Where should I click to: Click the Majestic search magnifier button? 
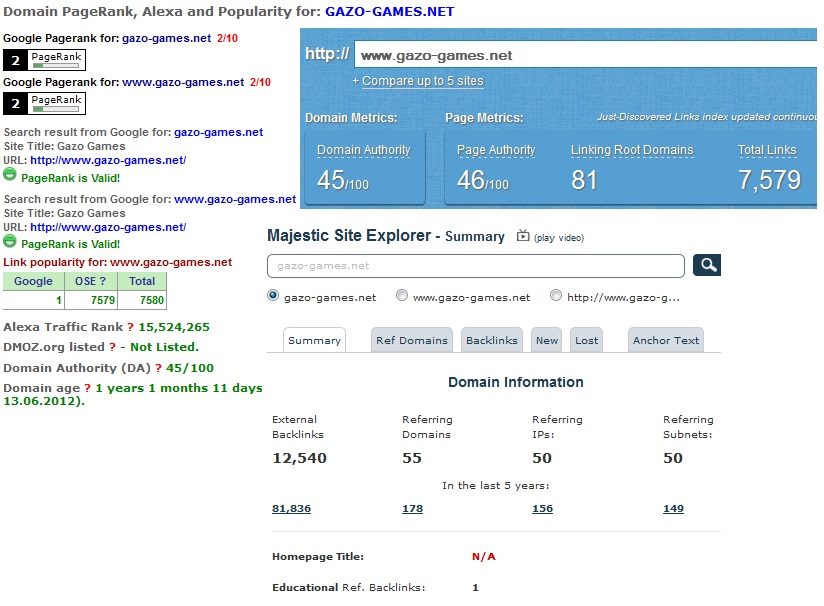click(706, 265)
